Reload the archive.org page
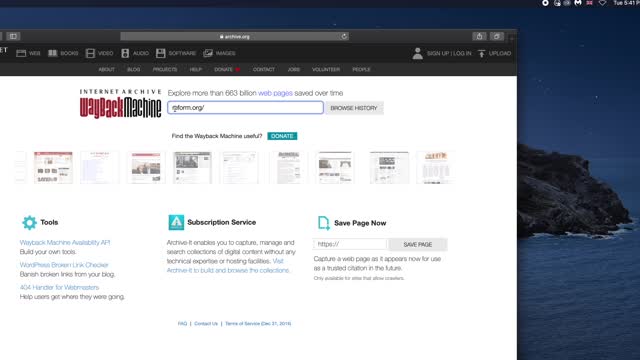Screen dimensions: 640x360 [344, 36]
